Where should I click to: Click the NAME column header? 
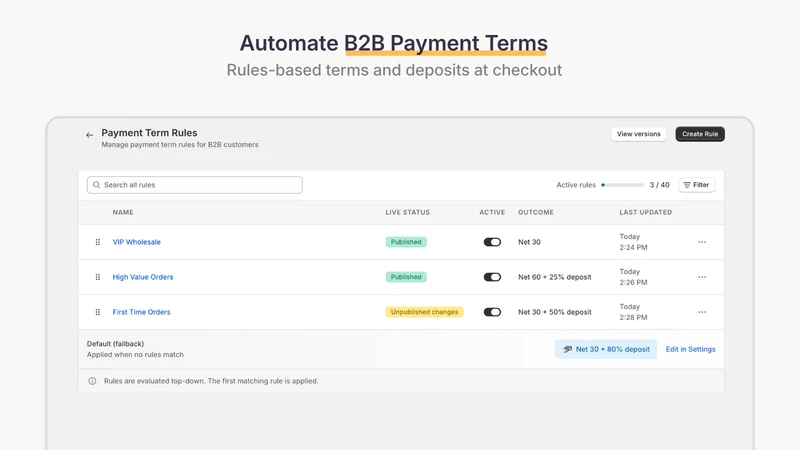[123, 212]
